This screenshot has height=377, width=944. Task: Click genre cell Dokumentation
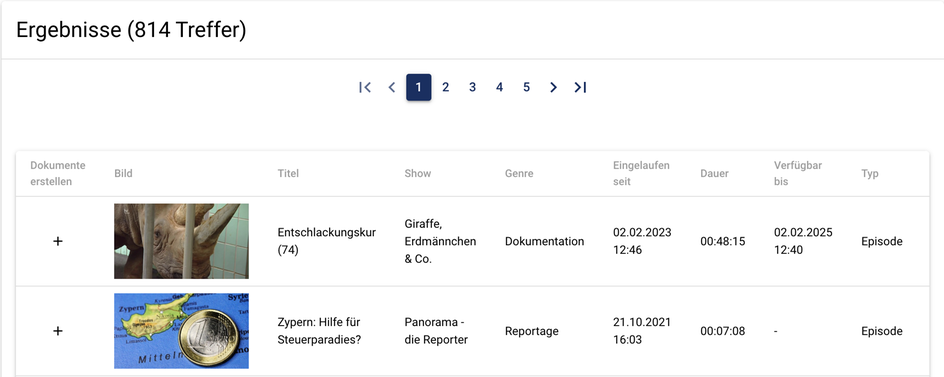(x=544, y=241)
